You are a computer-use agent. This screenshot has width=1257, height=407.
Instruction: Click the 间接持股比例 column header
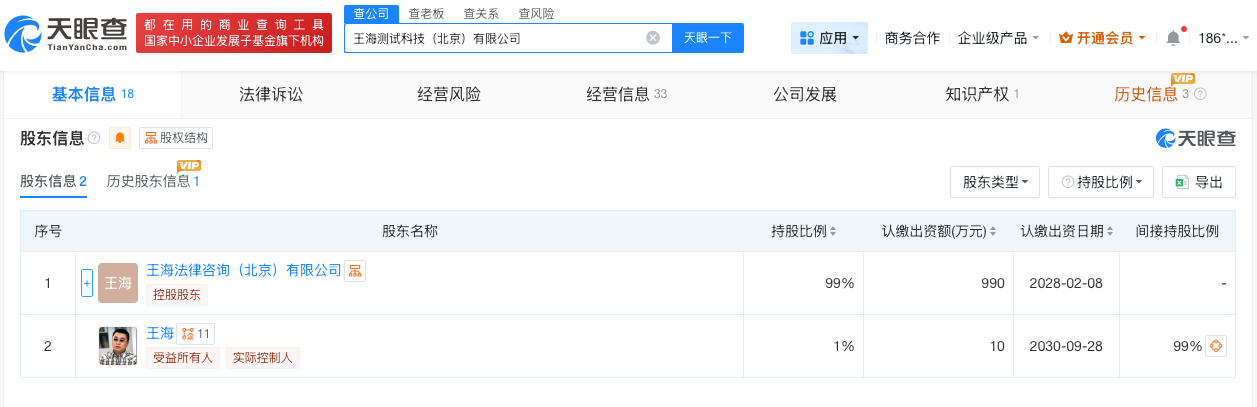point(1177,231)
